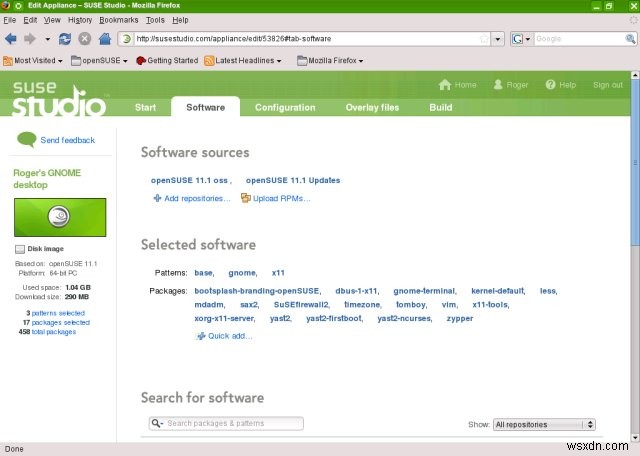
Task: Open the yast2-firstboot package link
Action: pos(334,318)
